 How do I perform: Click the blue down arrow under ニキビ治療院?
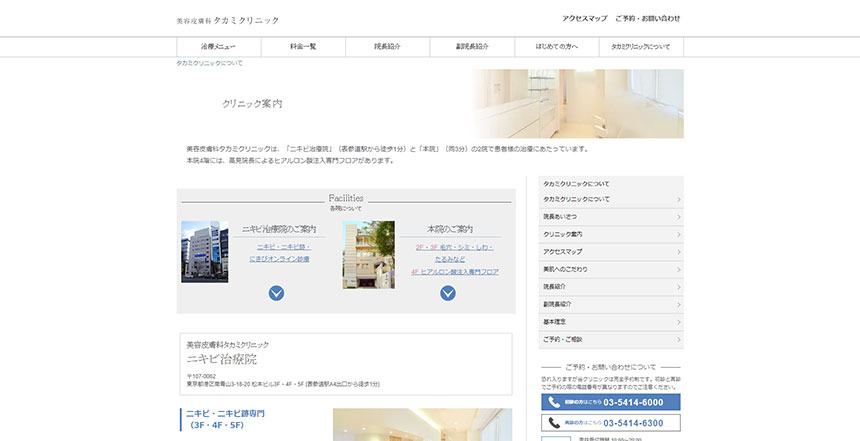(276, 293)
